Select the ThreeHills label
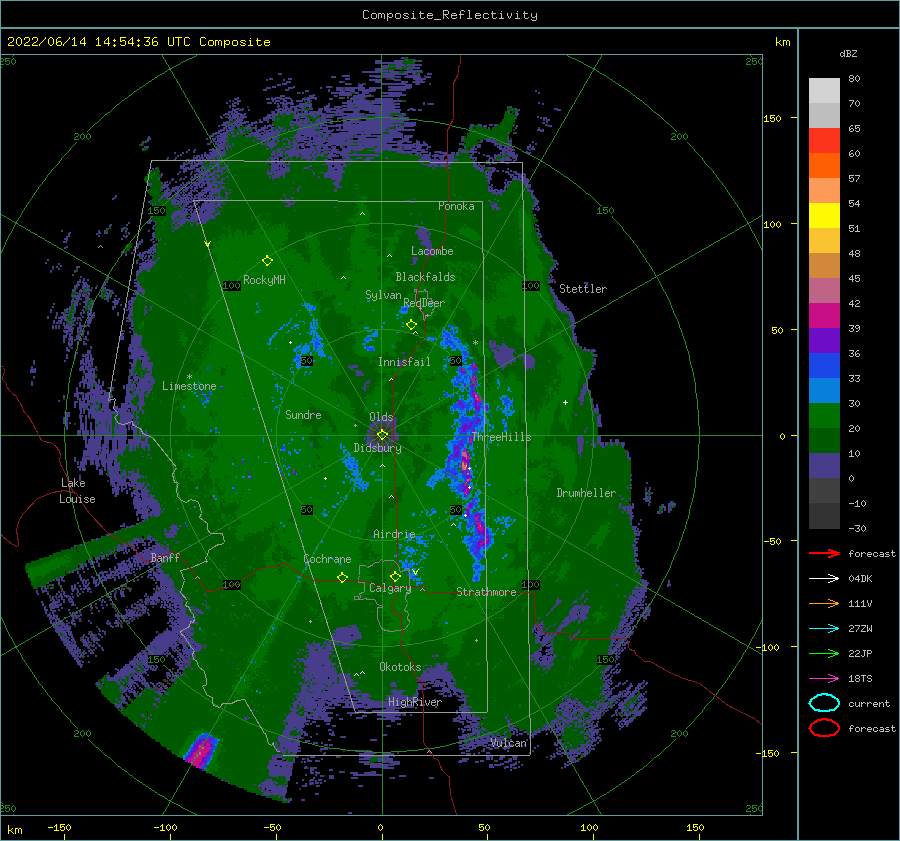 (502, 437)
